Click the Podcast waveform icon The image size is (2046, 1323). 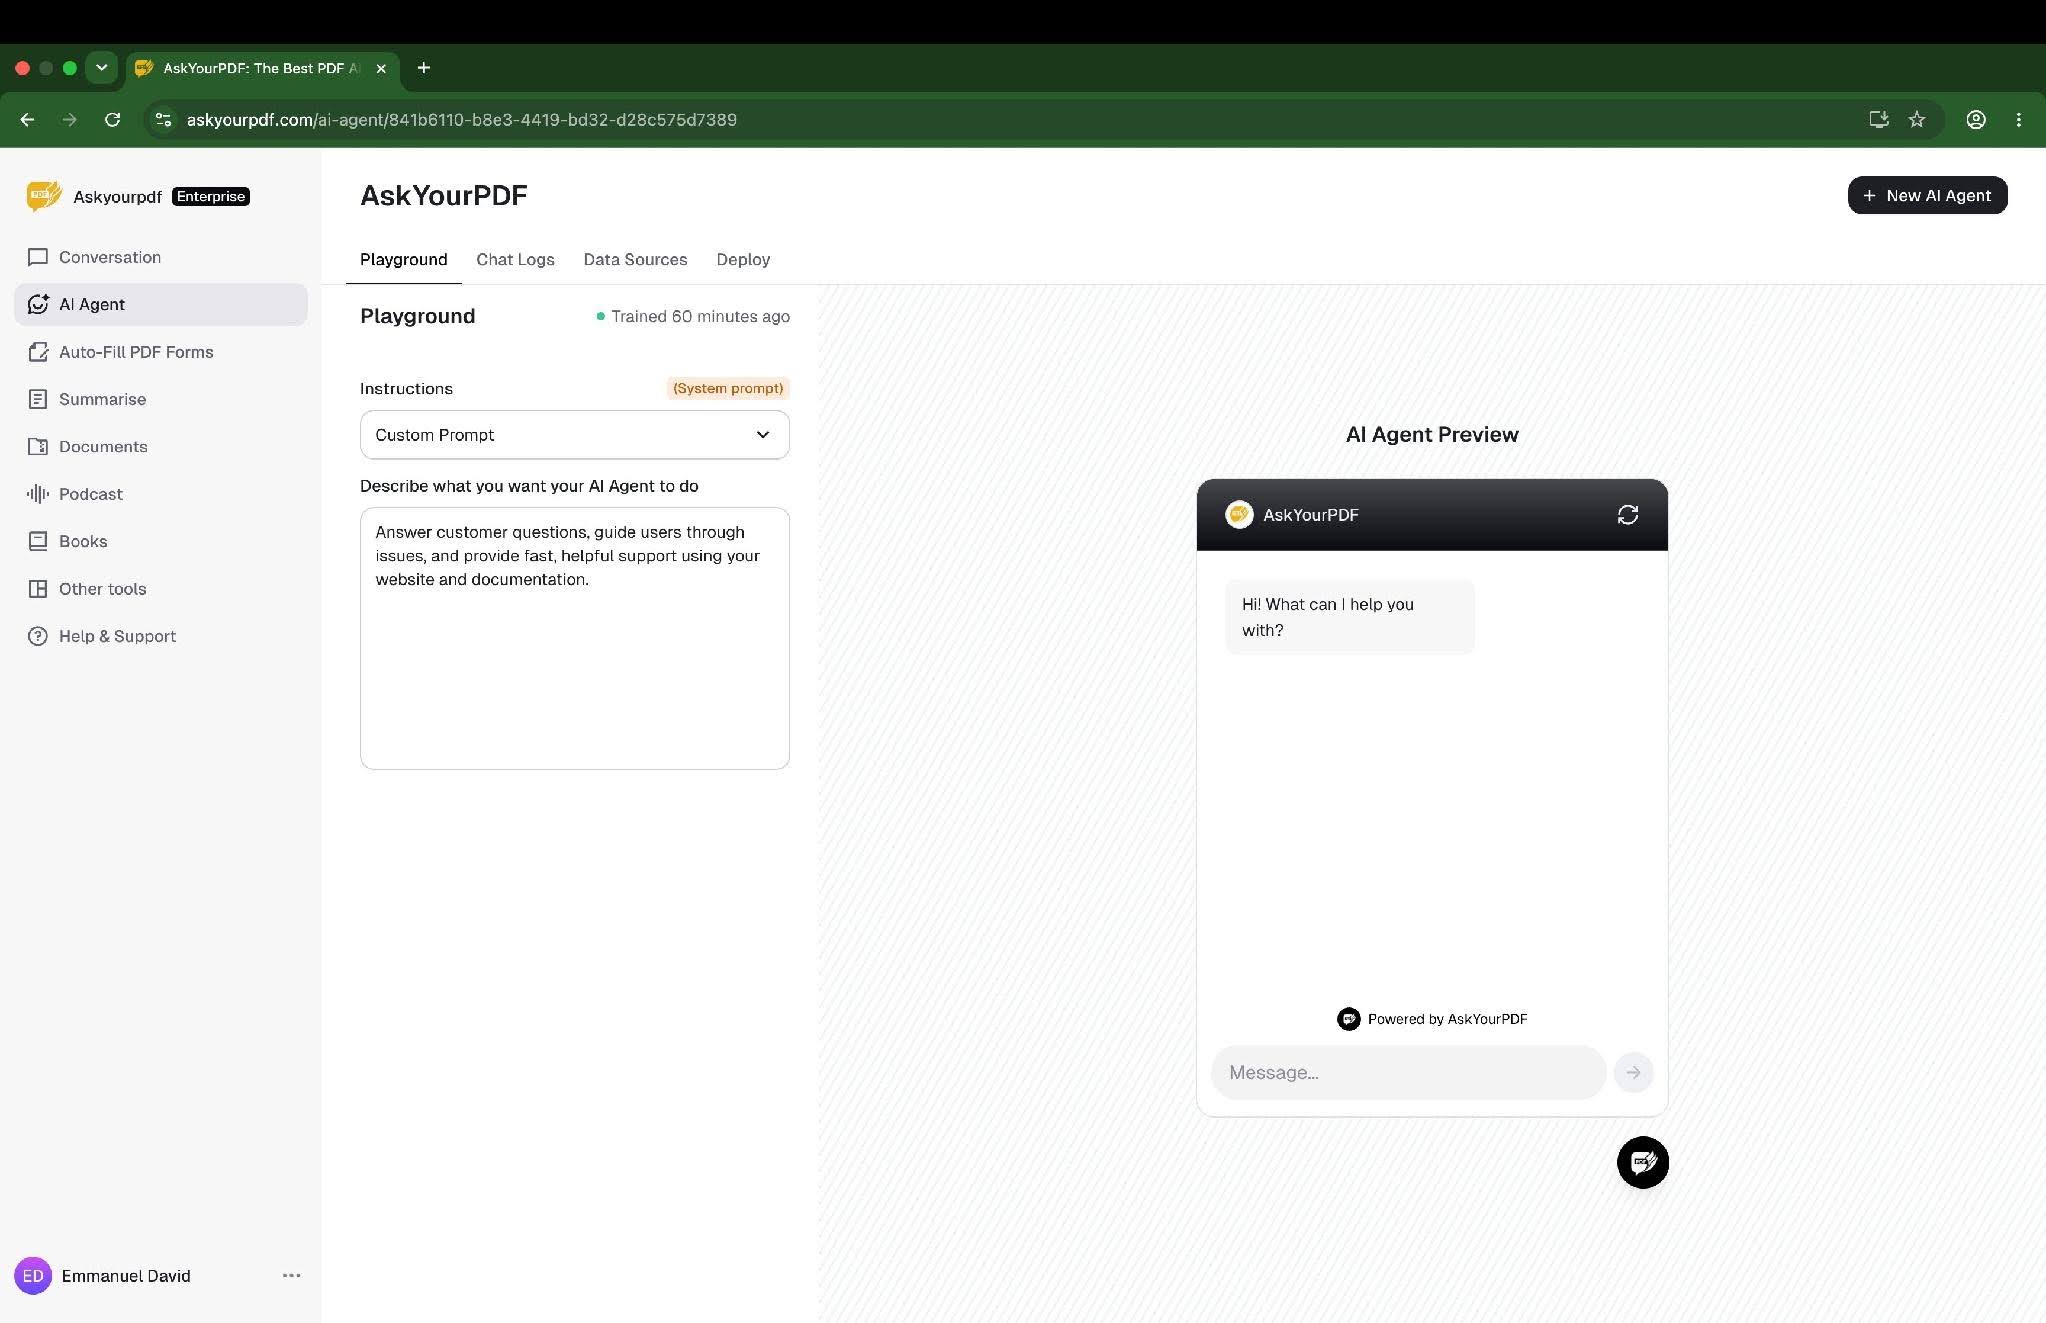tap(38, 494)
